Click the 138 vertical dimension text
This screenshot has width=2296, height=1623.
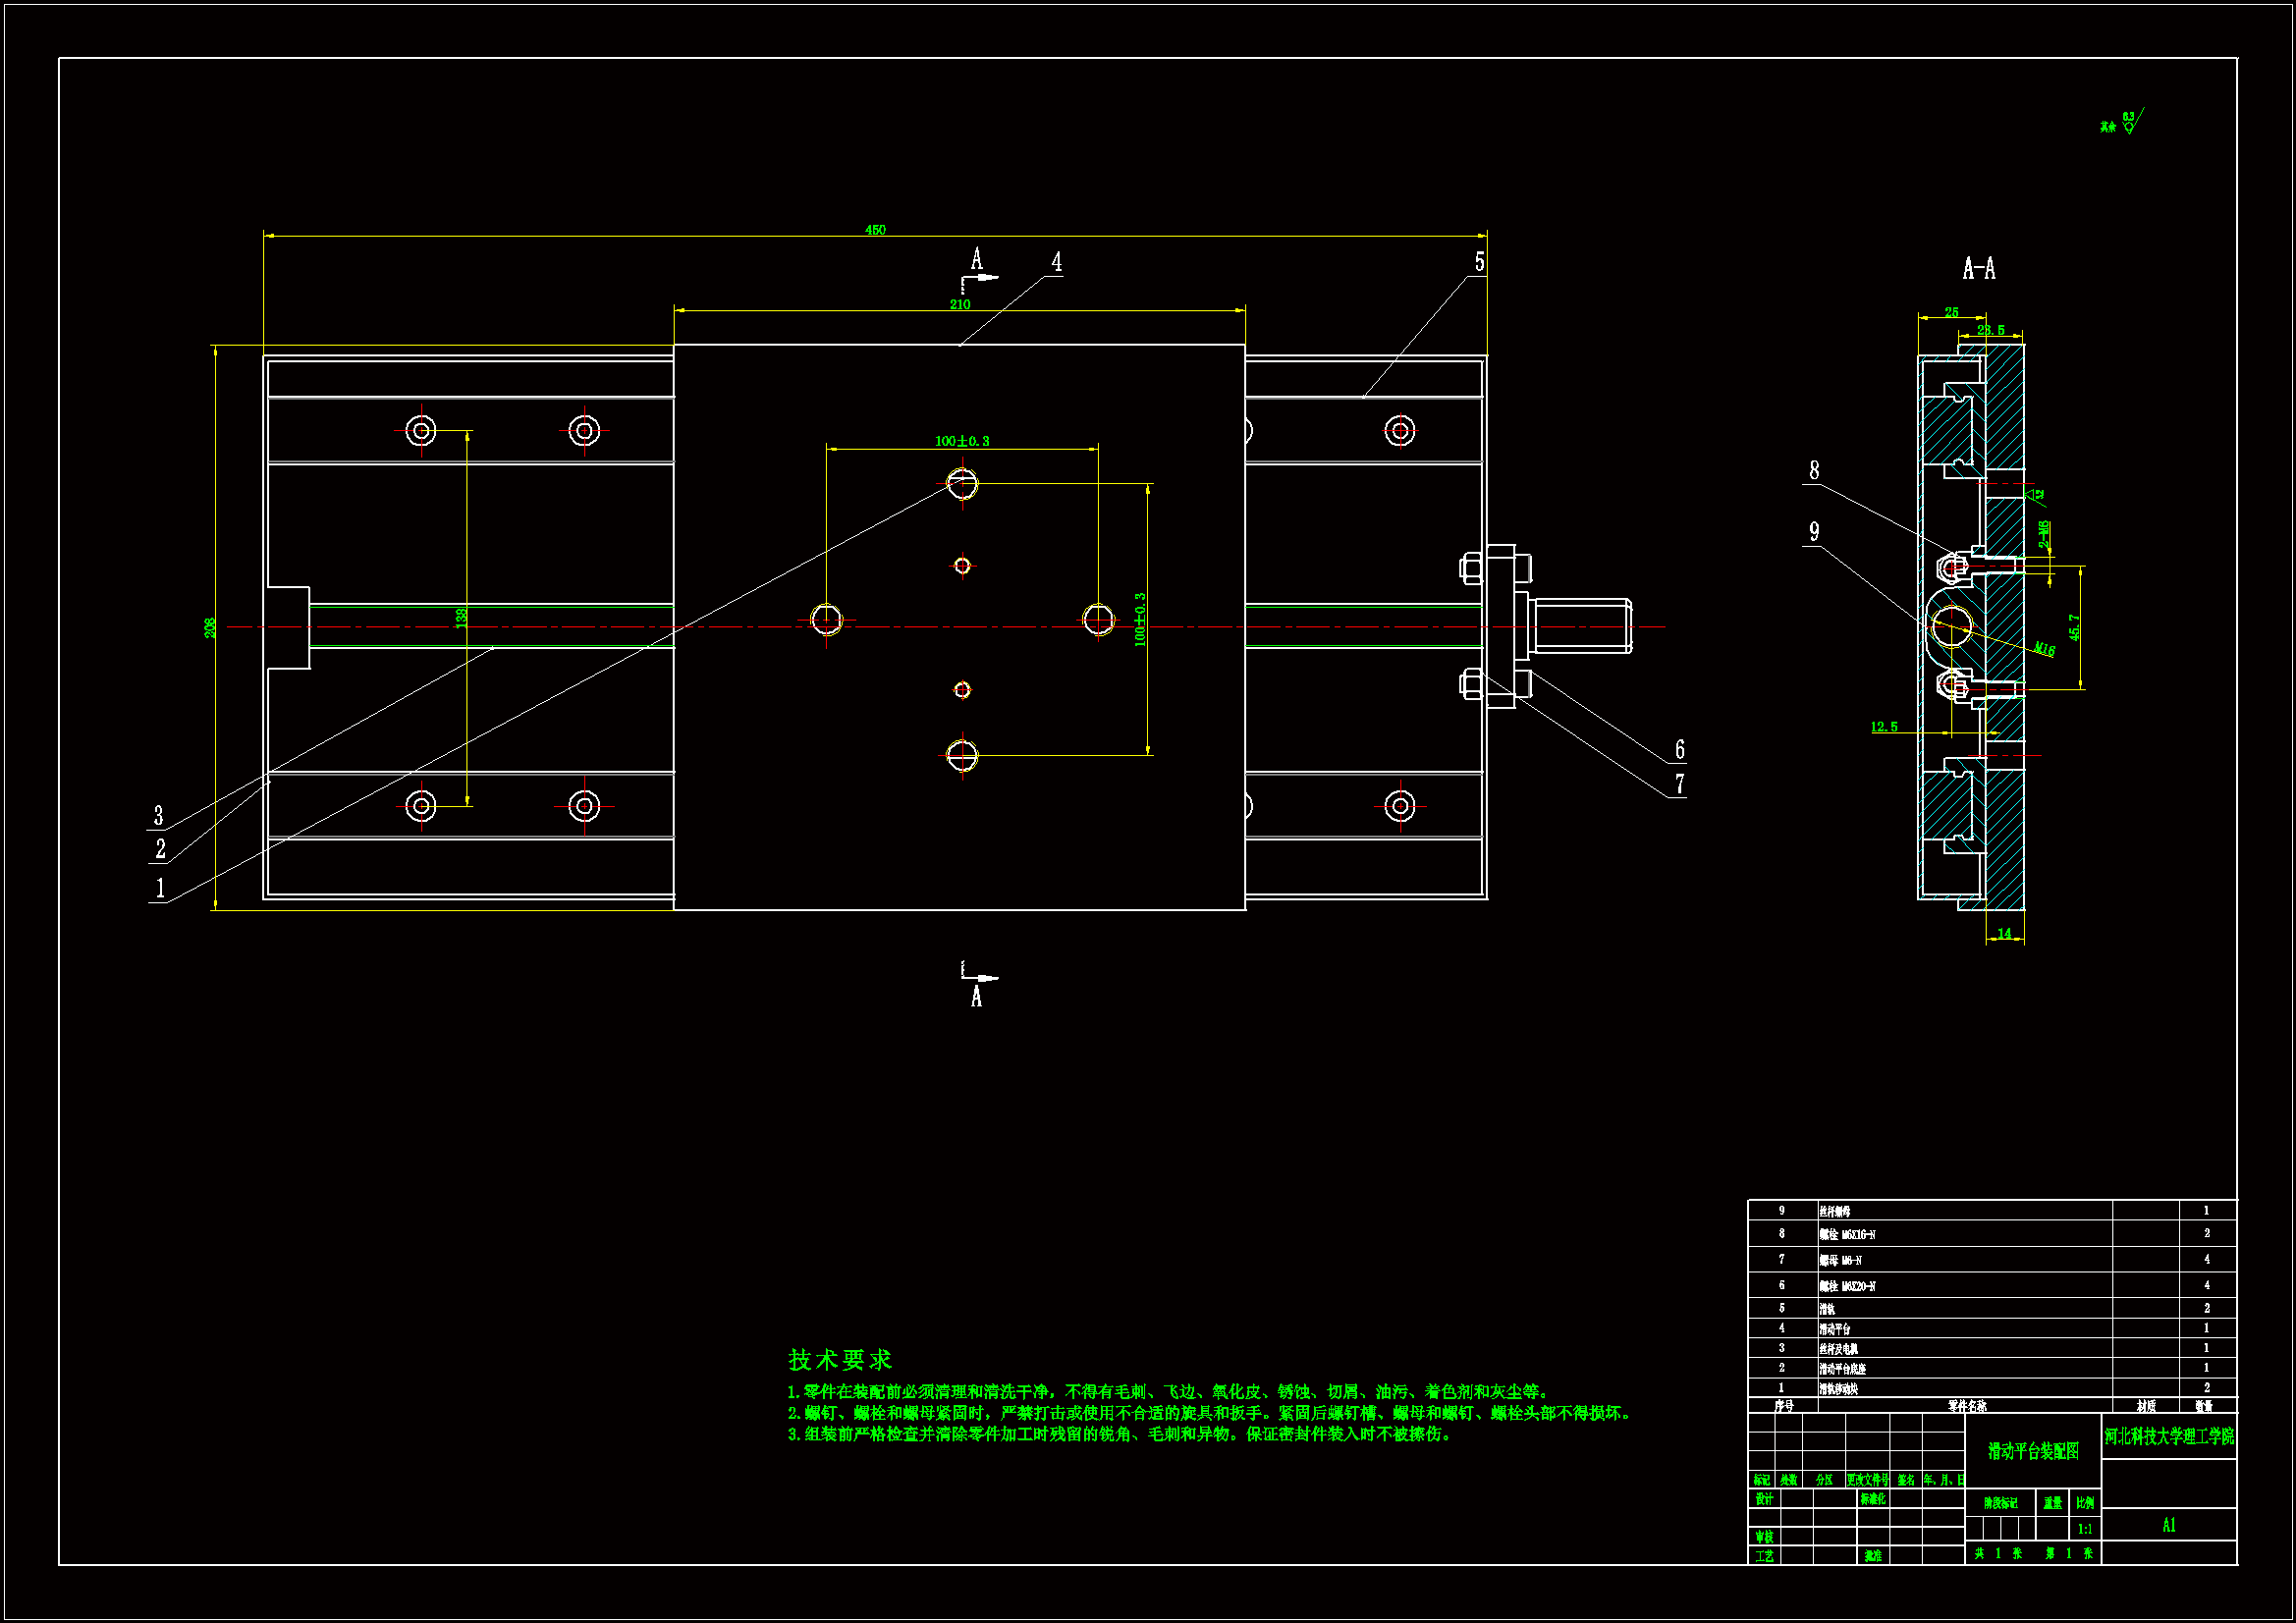pos(461,618)
